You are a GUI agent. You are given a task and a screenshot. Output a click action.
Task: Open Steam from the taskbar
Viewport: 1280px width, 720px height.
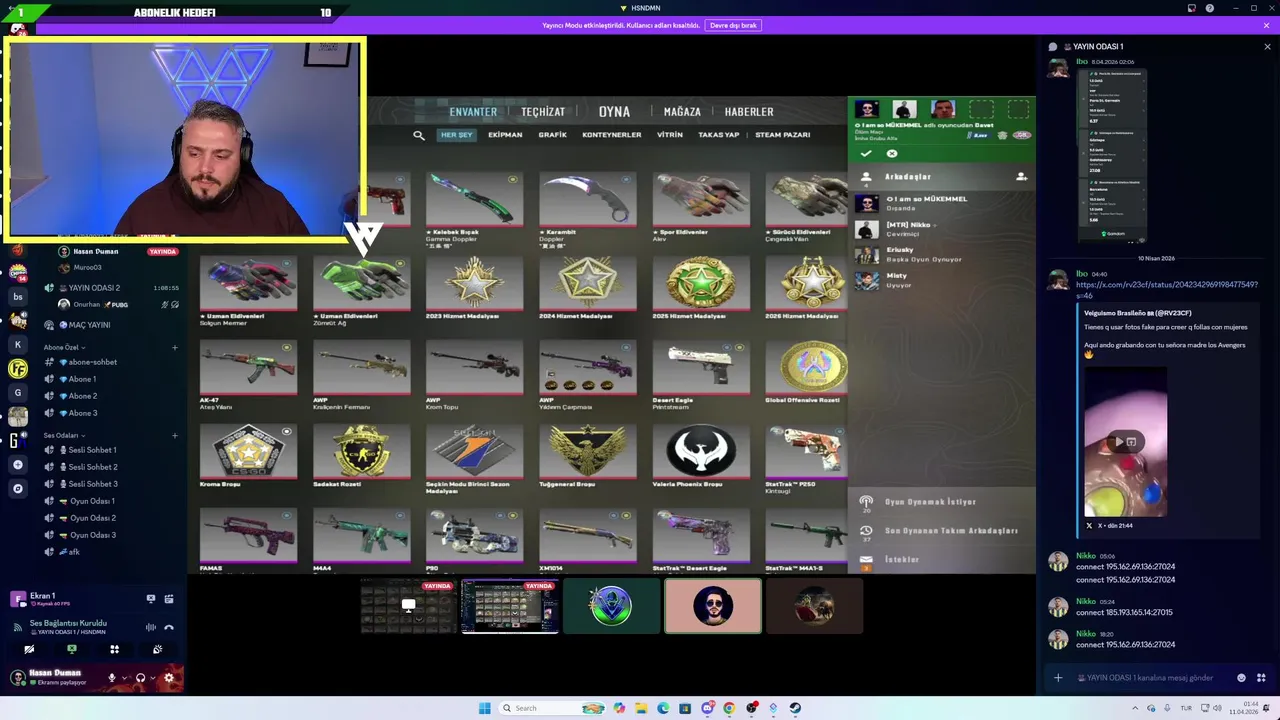(x=795, y=708)
